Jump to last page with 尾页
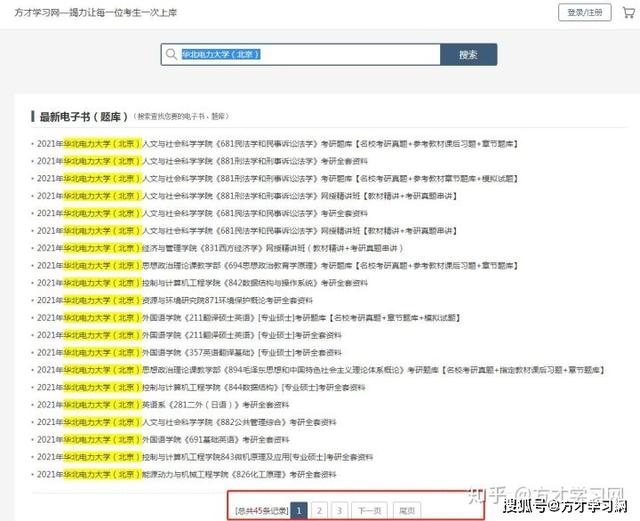The image size is (640, 521). click(x=407, y=510)
